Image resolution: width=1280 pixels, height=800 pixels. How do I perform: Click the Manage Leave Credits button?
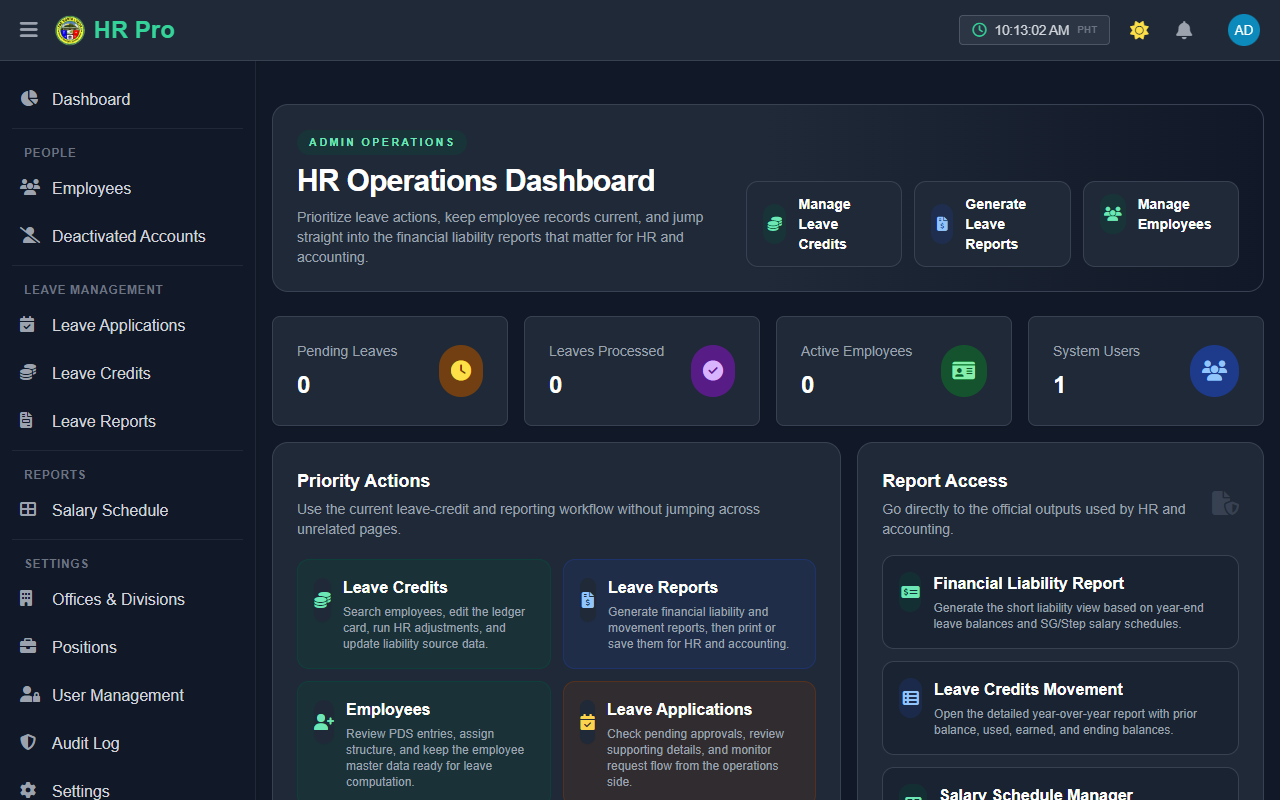pos(824,224)
